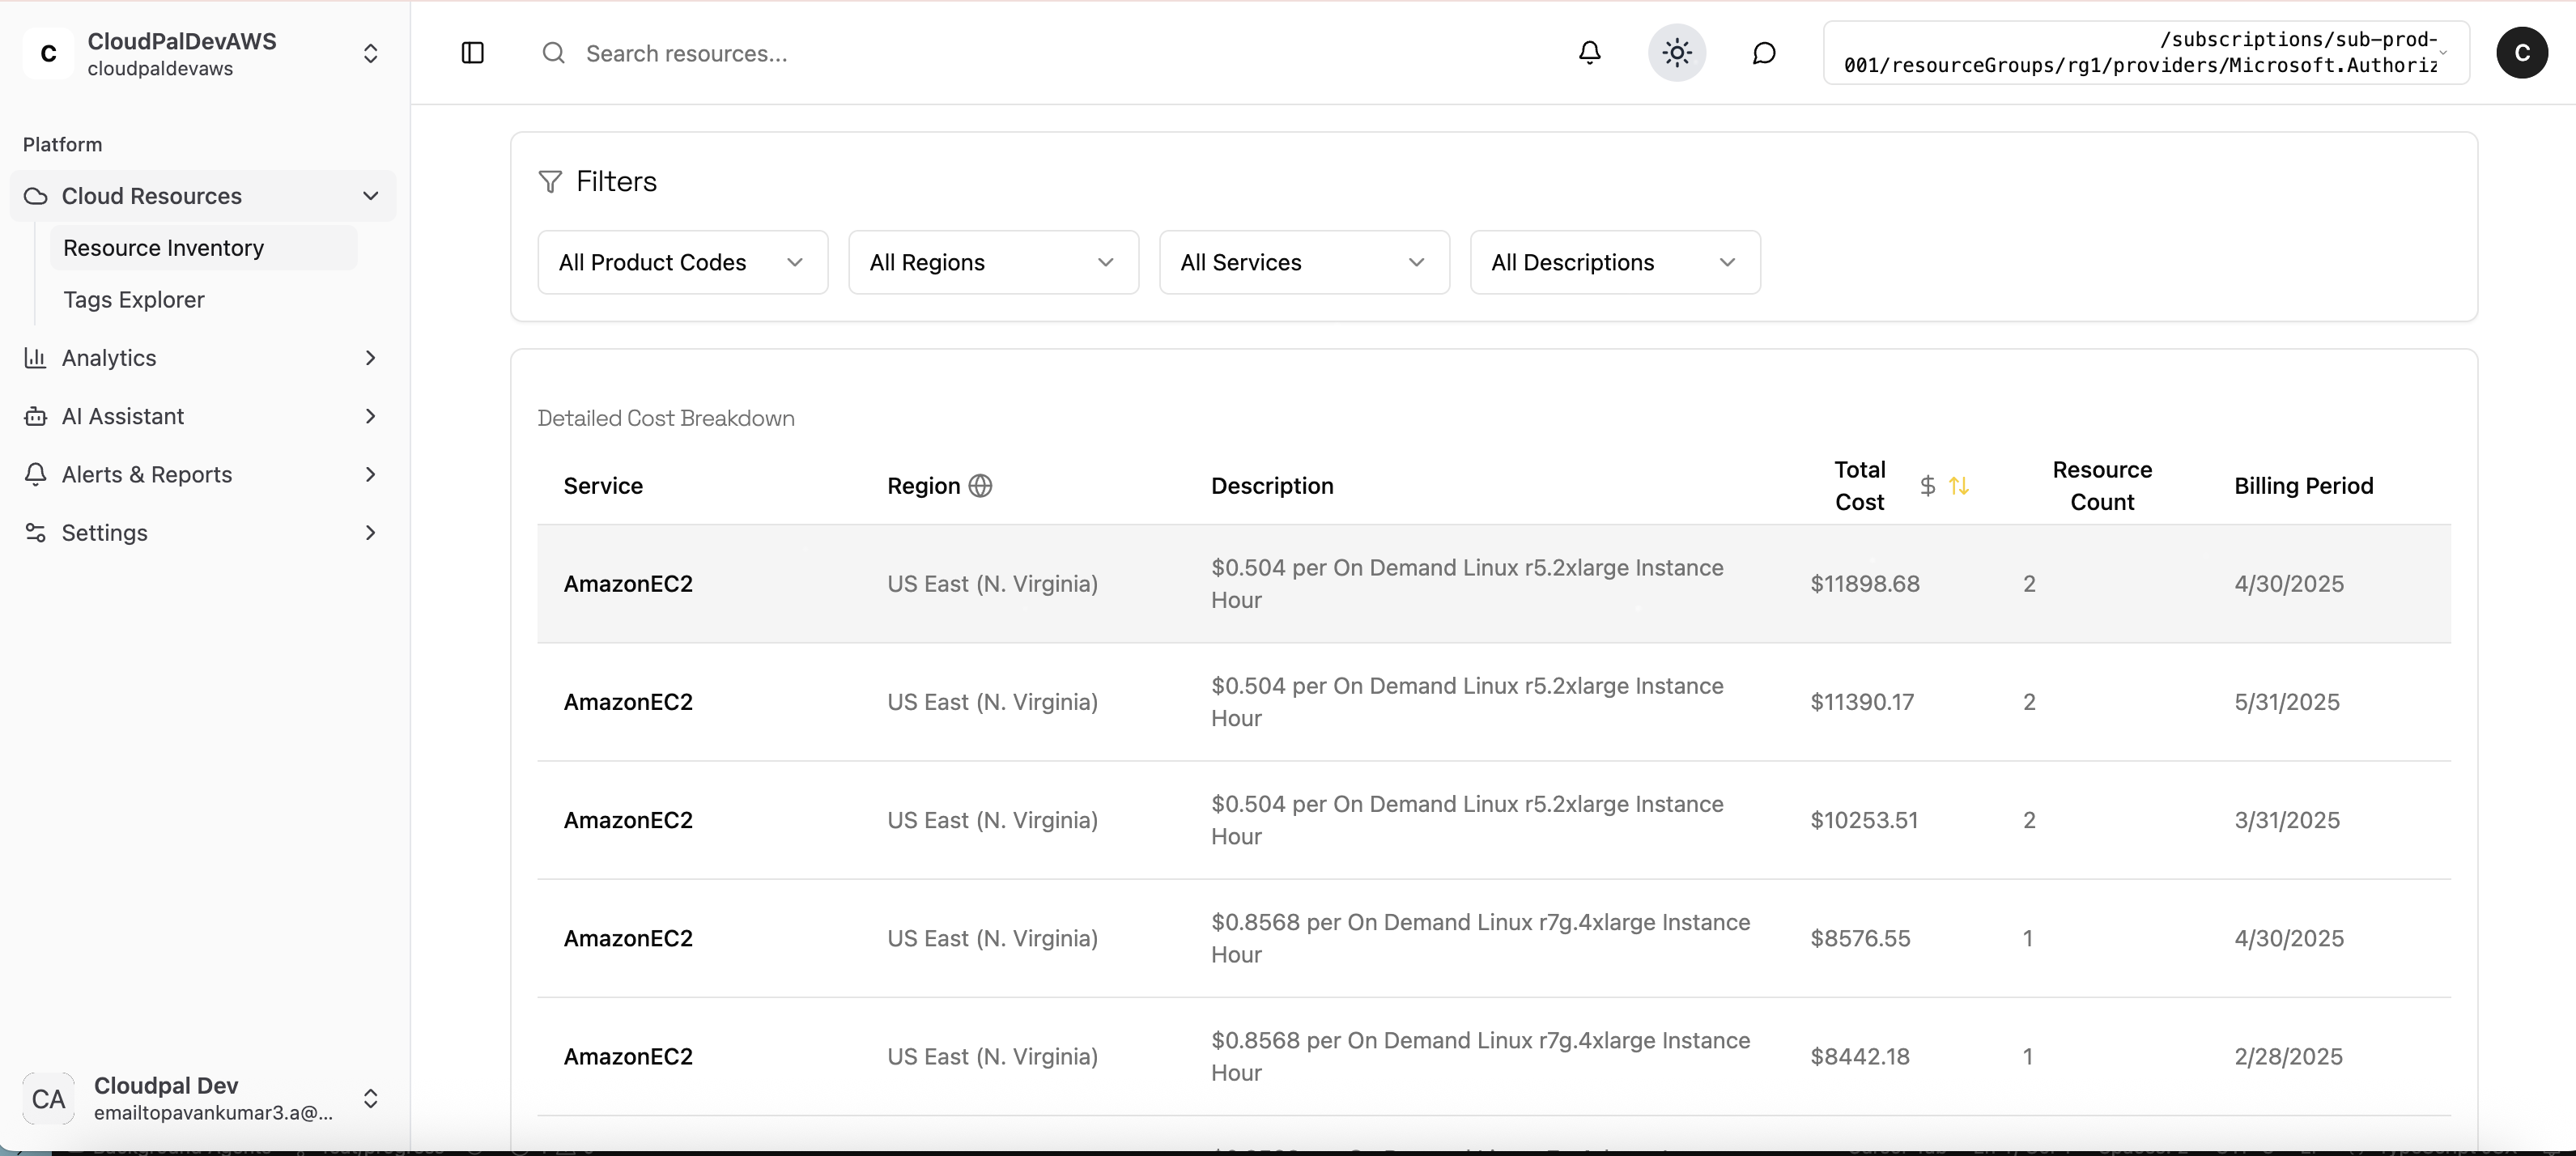Screen dimensions: 2576x1156
Task: Open the subscription scope selector dropdown
Action: point(2146,53)
